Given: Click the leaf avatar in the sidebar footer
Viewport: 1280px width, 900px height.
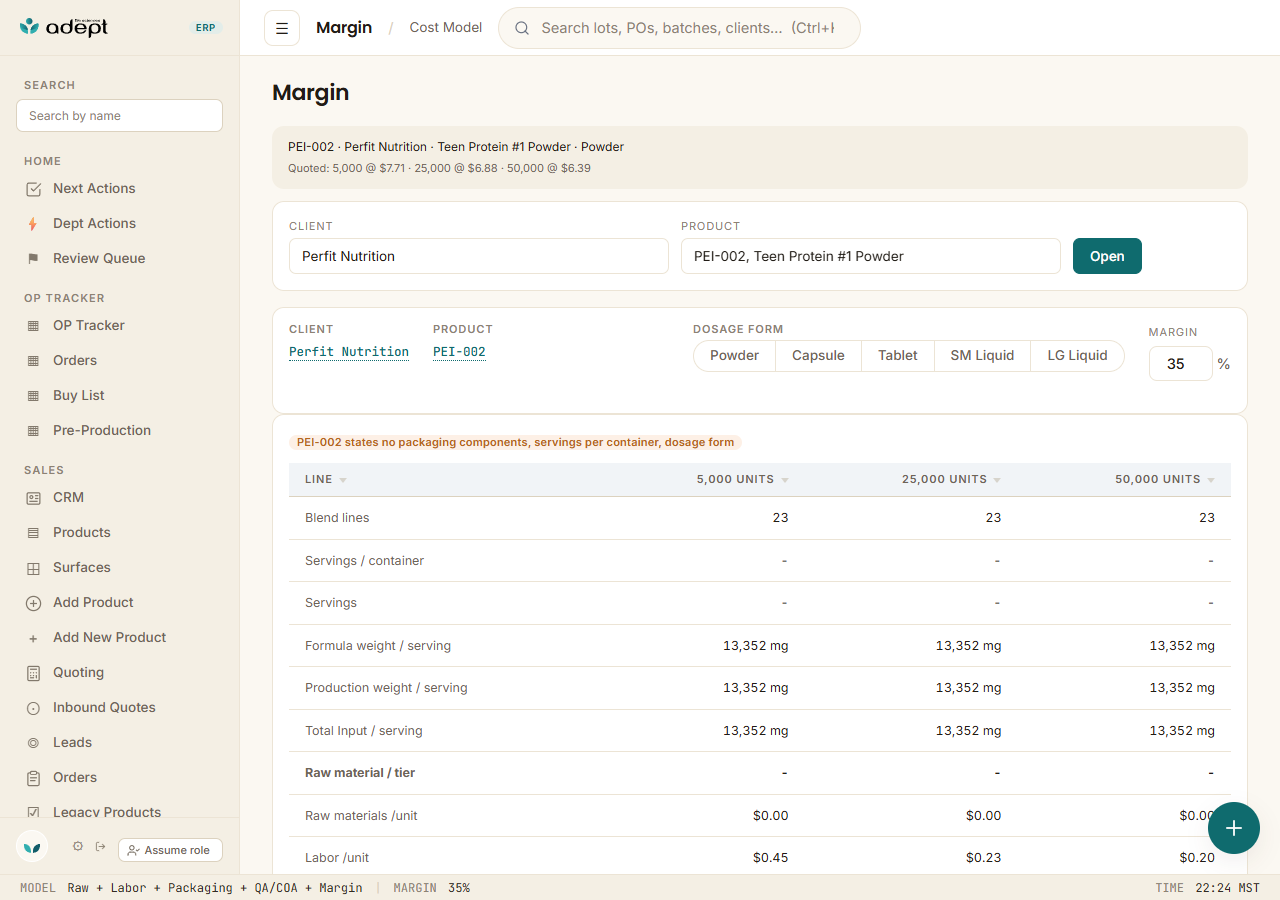Looking at the screenshot, I should (x=32, y=847).
